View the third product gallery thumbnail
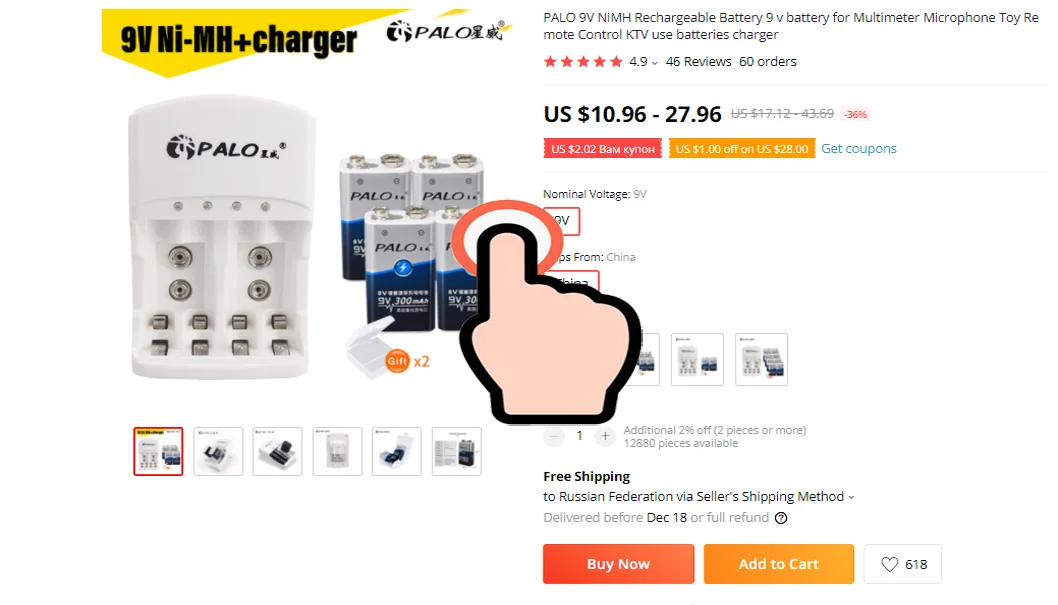Screen dimensions: 1058x605 tap(277, 451)
